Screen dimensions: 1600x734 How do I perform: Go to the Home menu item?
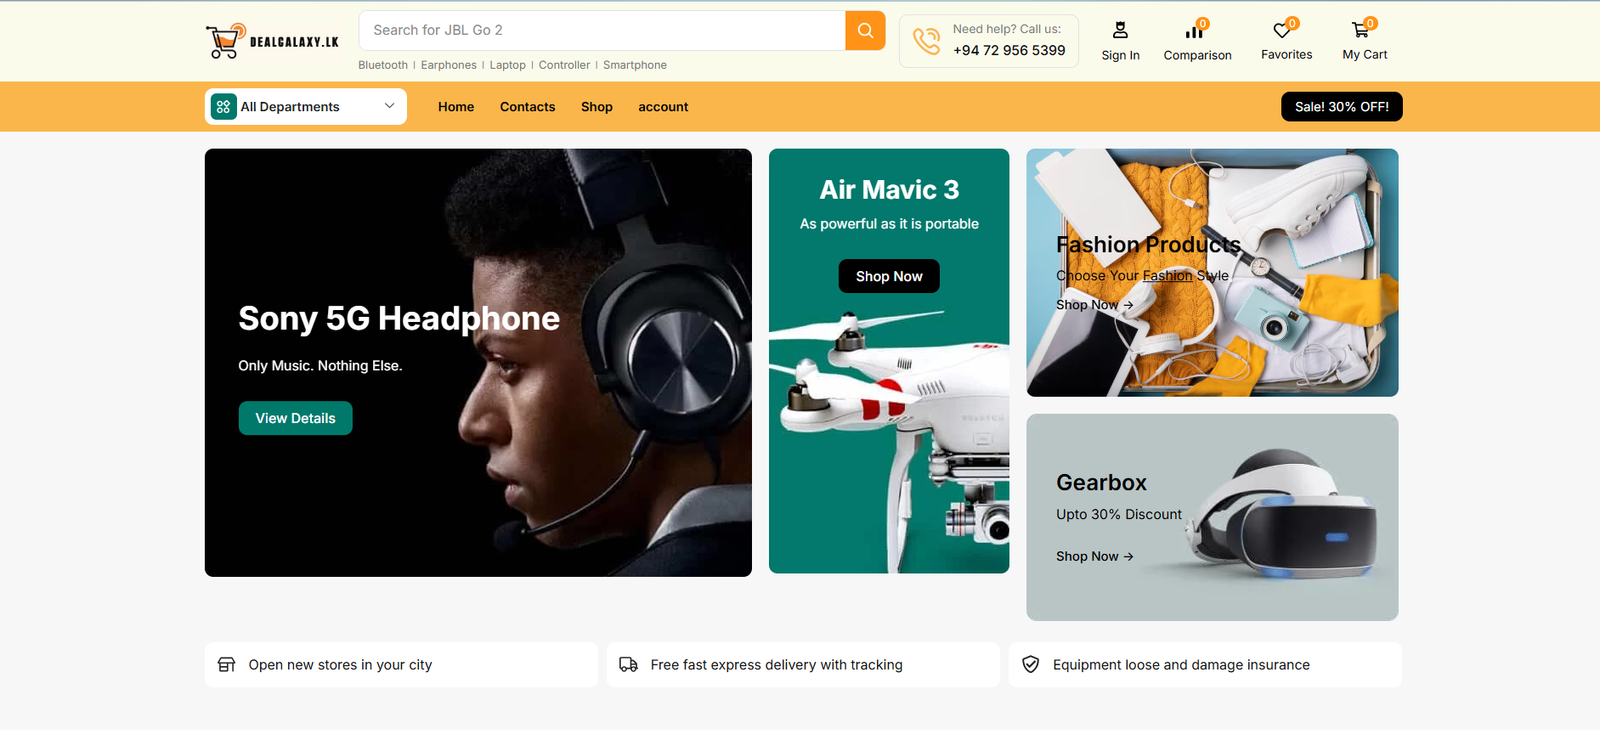coord(456,107)
